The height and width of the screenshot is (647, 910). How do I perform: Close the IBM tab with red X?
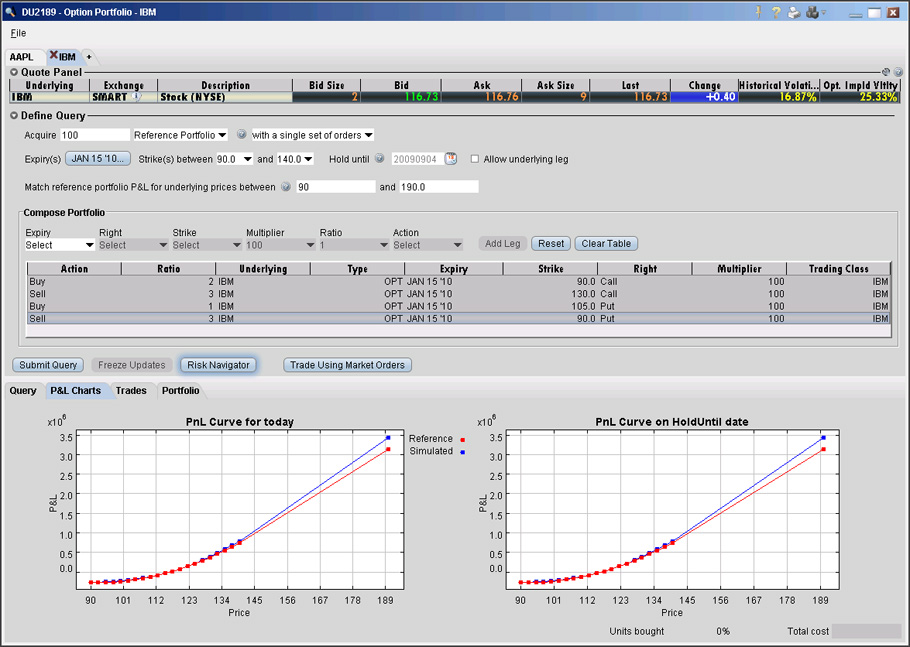coord(53,55)
